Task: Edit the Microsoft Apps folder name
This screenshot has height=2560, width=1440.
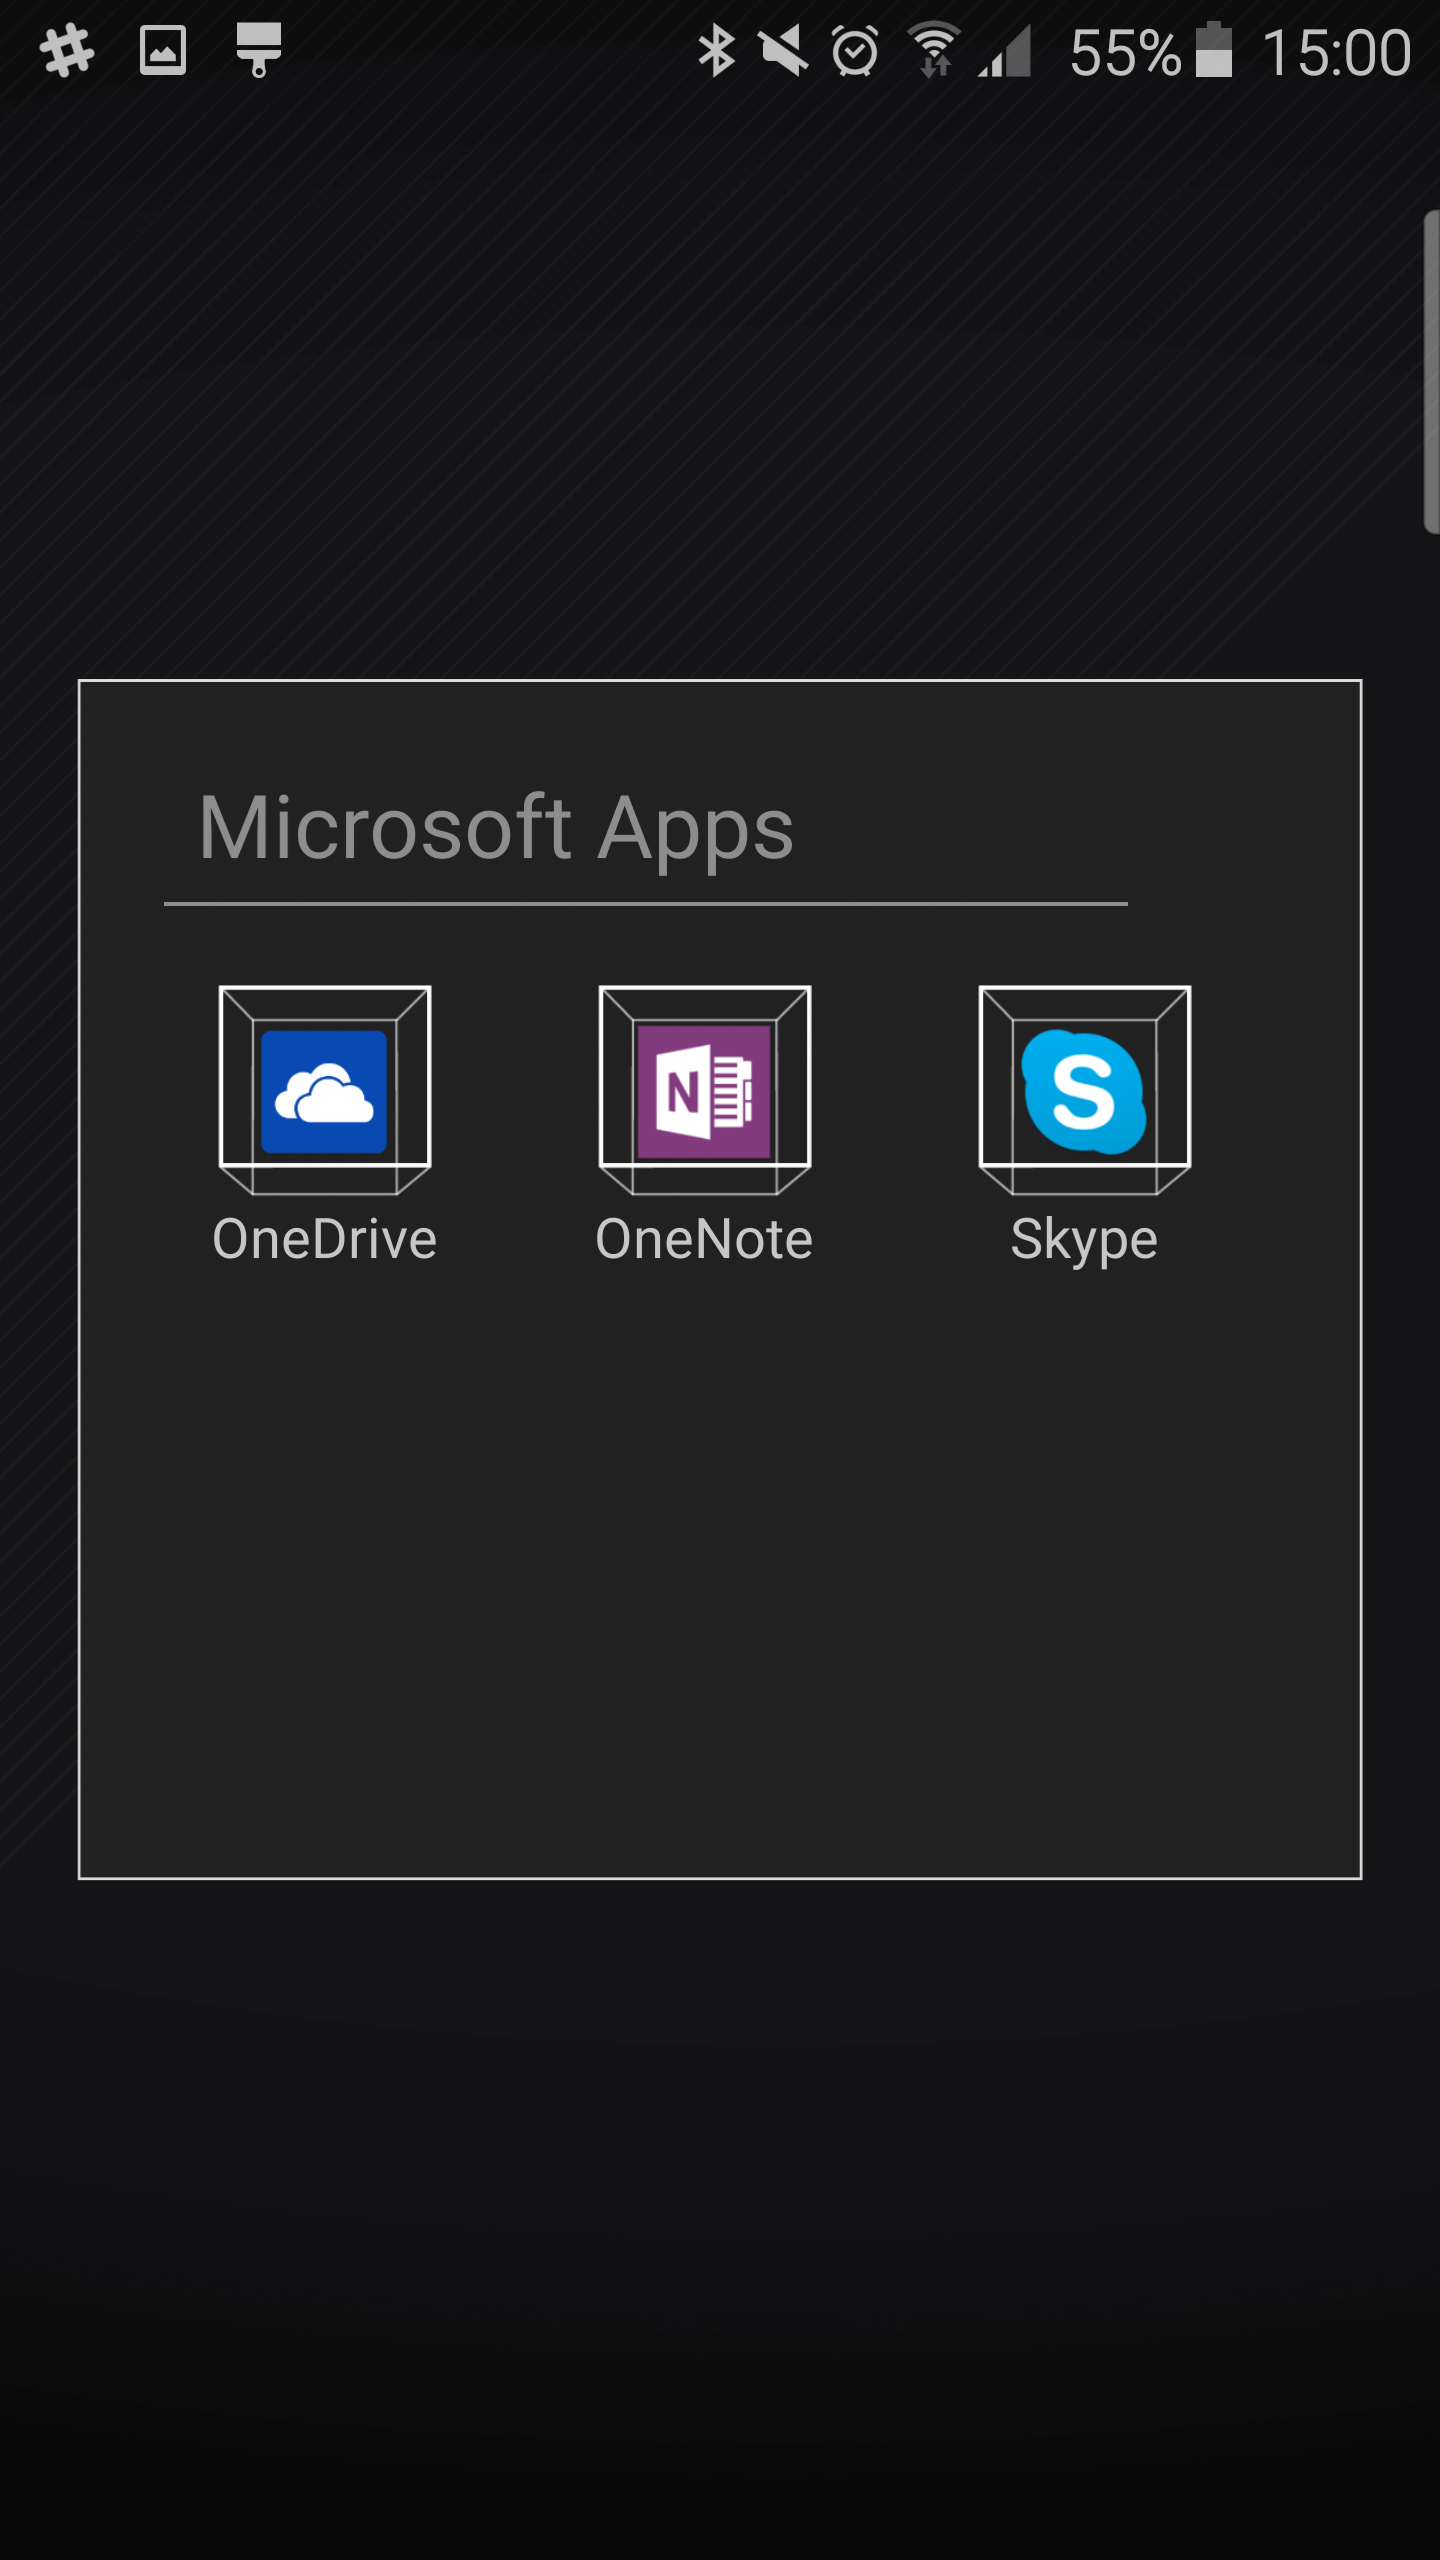Action: tap(496, 828)
